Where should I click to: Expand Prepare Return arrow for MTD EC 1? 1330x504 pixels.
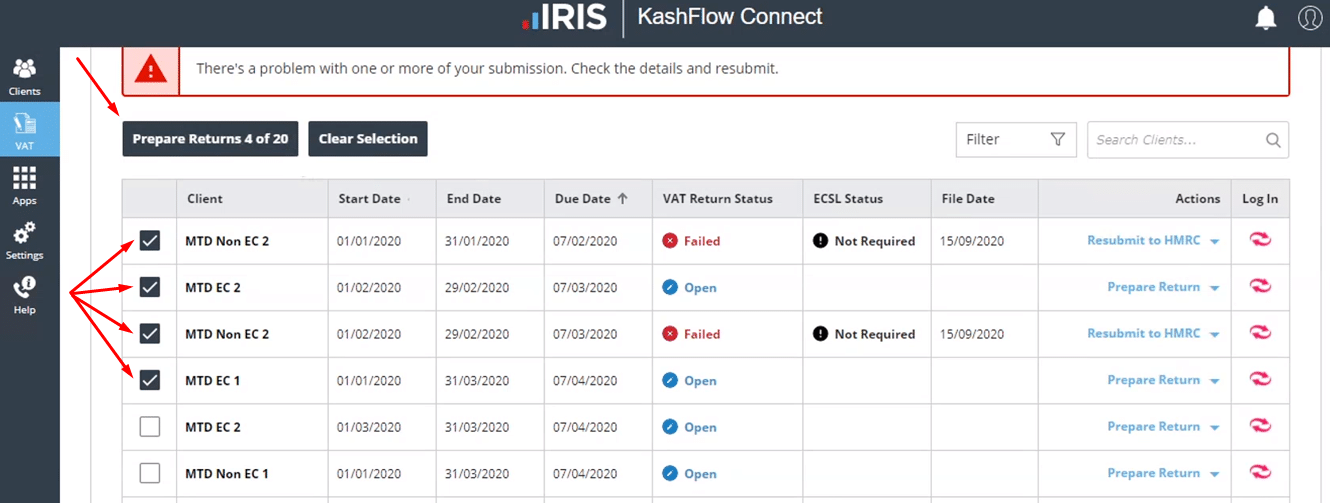click(1214, 381)
